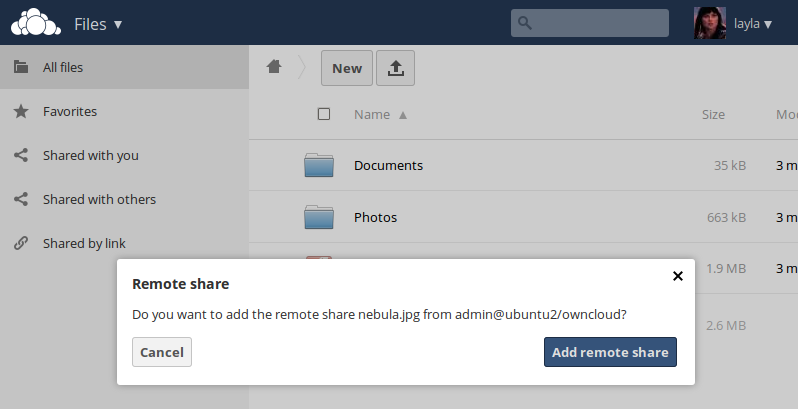Click layla's user avatar picture
The width and height of the screenshot is (798, 409).
709,23
